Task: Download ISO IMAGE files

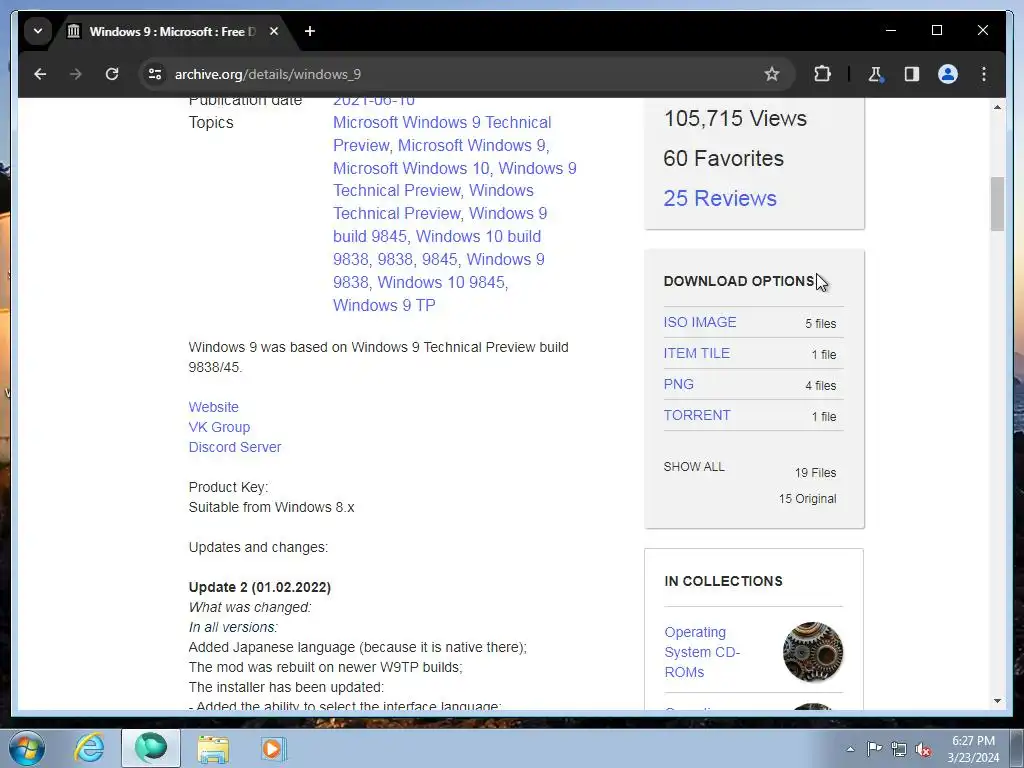Action: coord(700,323)
